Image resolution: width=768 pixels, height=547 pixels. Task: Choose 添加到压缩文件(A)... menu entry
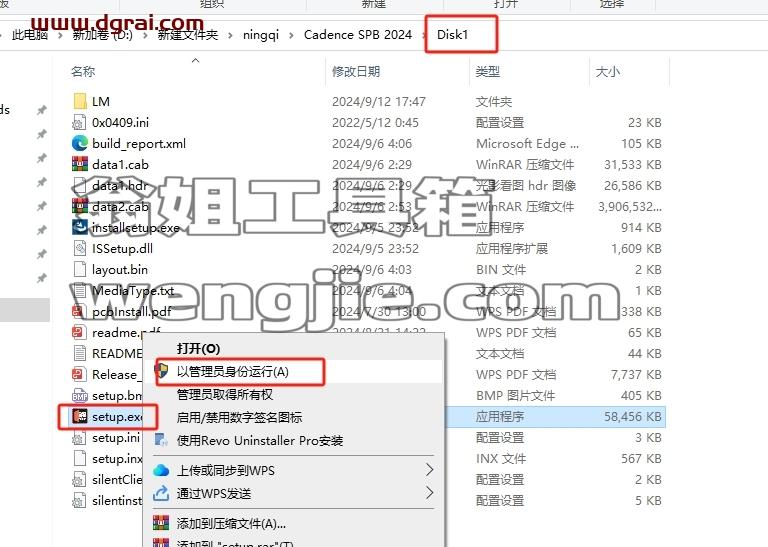click(x=231, y=523)
